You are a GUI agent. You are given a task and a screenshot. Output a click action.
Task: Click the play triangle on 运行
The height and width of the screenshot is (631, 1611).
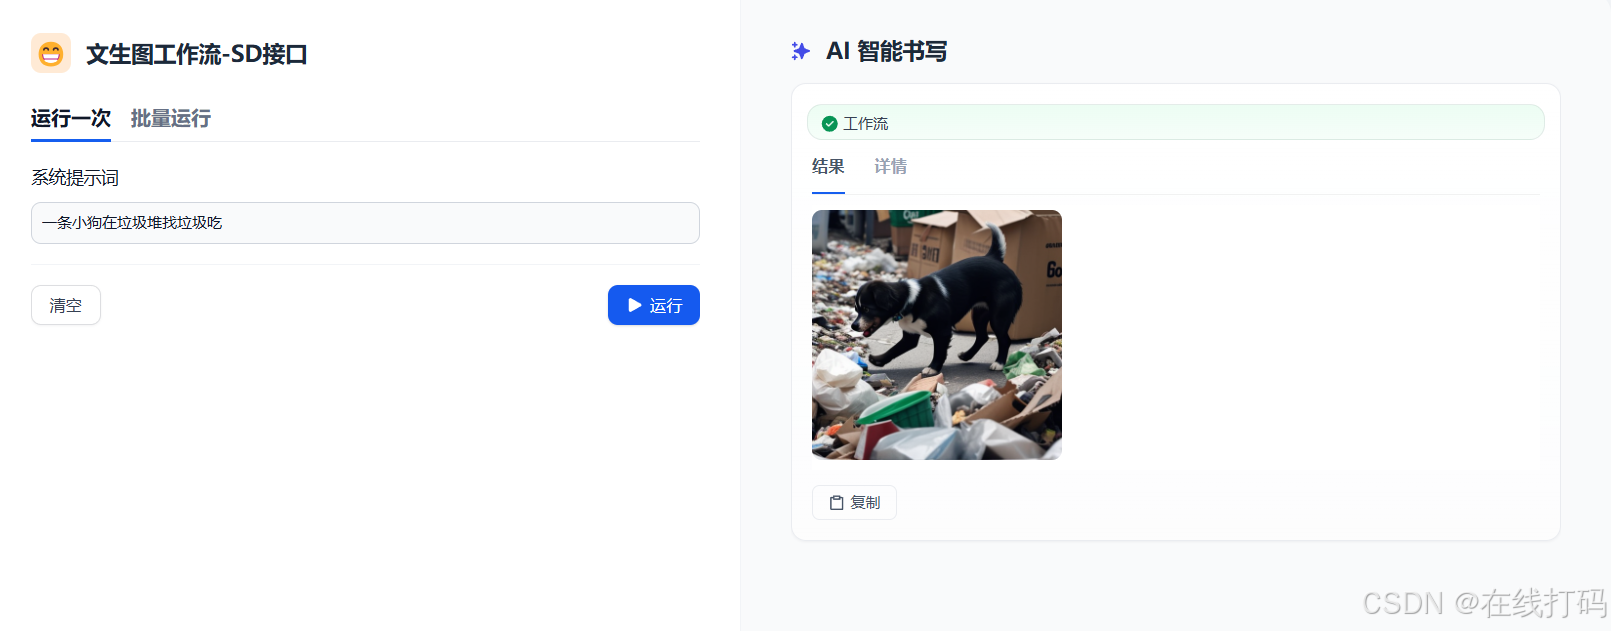click(x=635, y=305)
